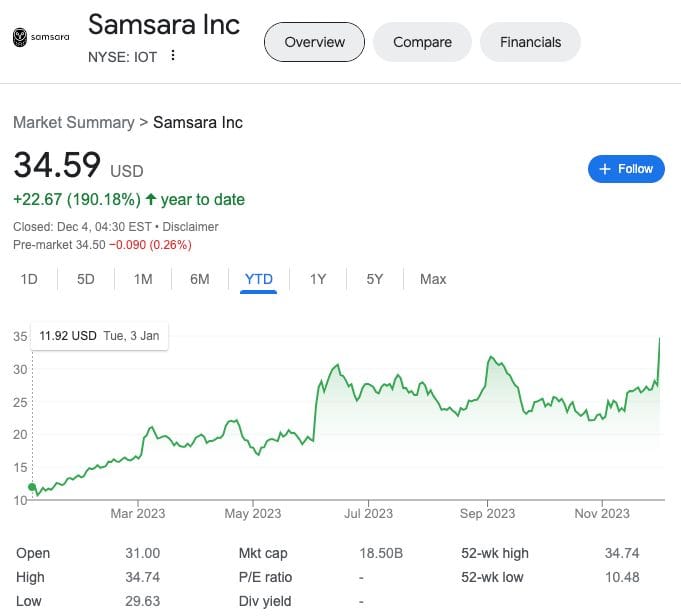Viewport: 681px width, 616px height.
Task: Open the three-dot menu beside NYSE: IOT
Action: click(x=173, y=55)
